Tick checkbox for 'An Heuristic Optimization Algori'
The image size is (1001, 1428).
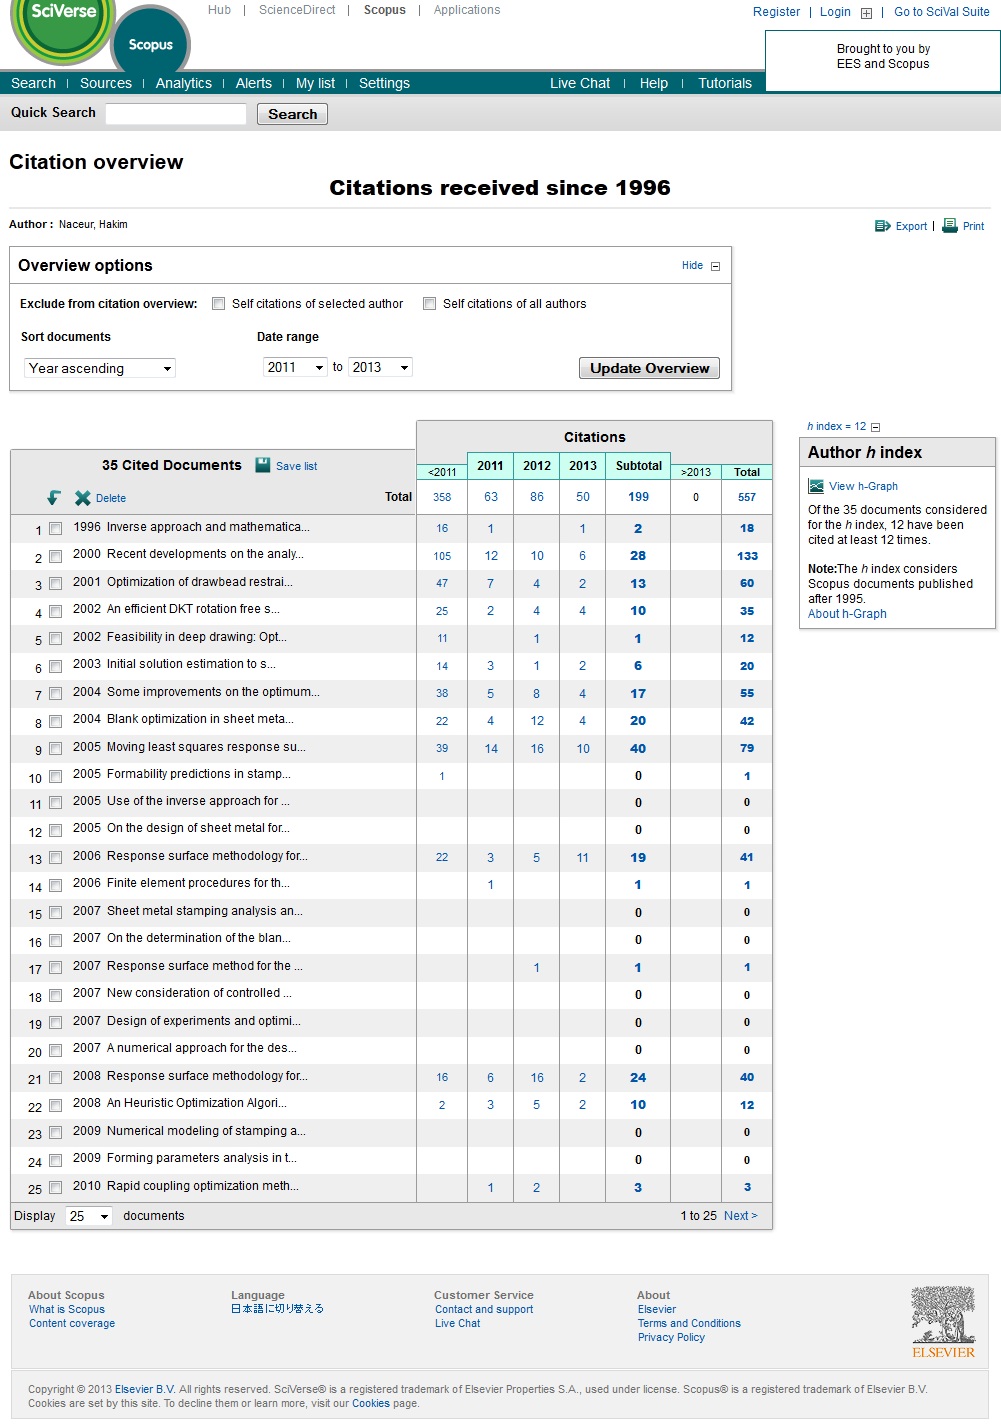(56, 1106)
